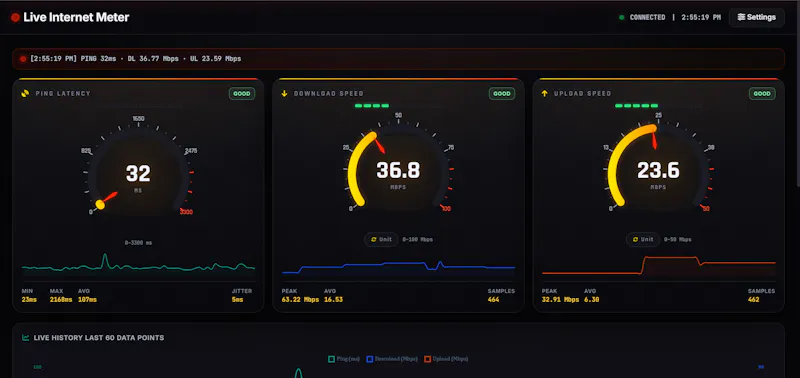The width and height of the screenshot is (800, 378).
Task: Click the 0–50 Mbps range label
Action: coord(678,239)
